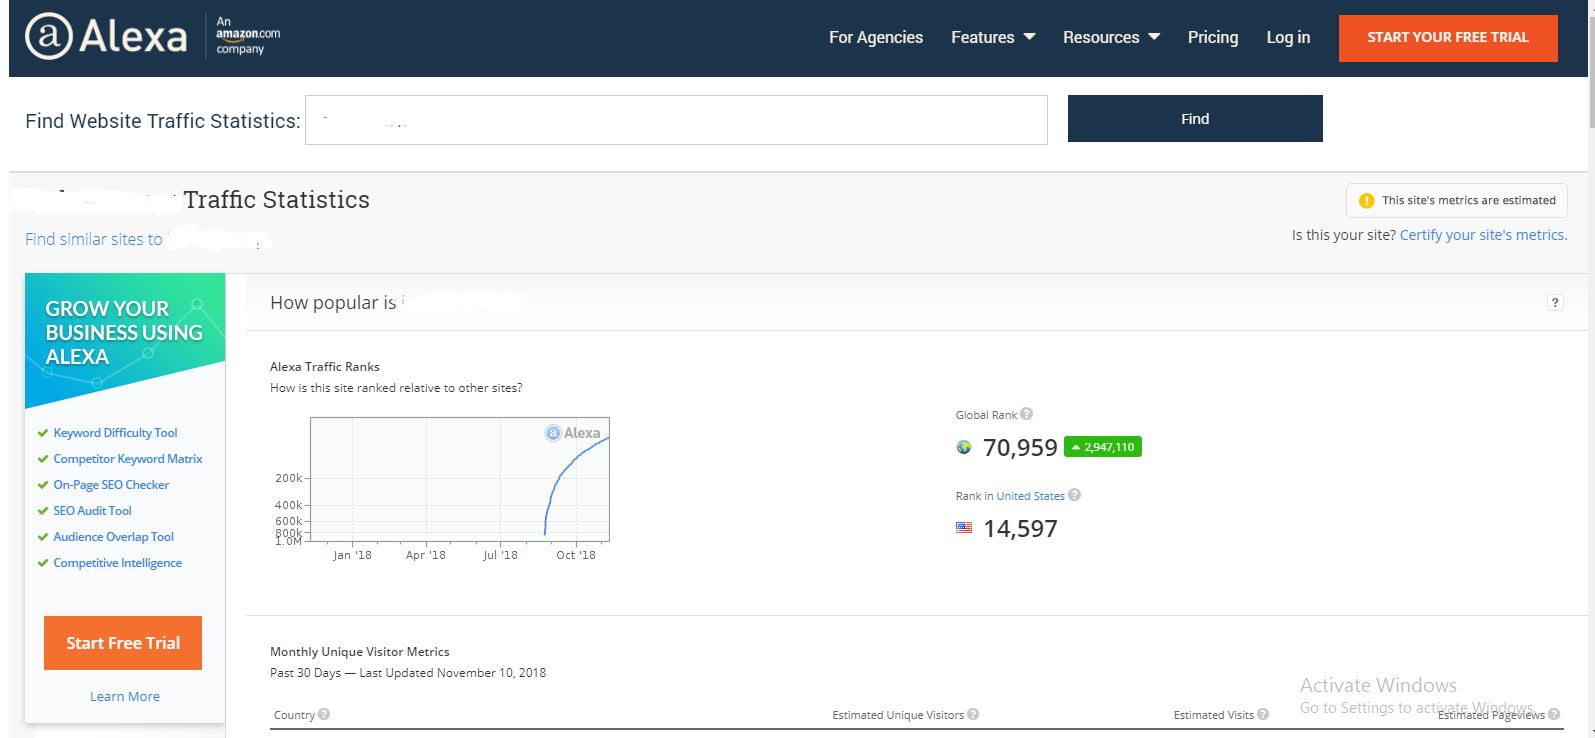Click the orange Start Free Trial sidebar button
The height and width of the screenshot is (738, 1595).
pyautogui.click(x=123, y=643)
